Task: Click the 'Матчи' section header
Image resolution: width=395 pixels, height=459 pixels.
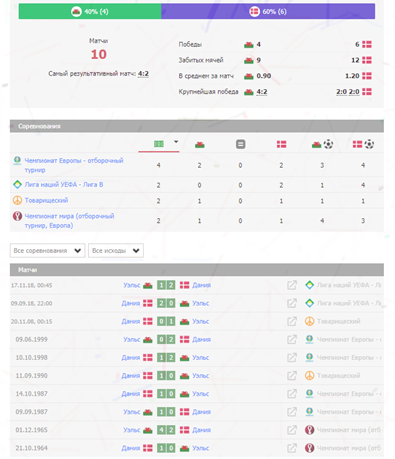Action: click(x=197, y=270)
